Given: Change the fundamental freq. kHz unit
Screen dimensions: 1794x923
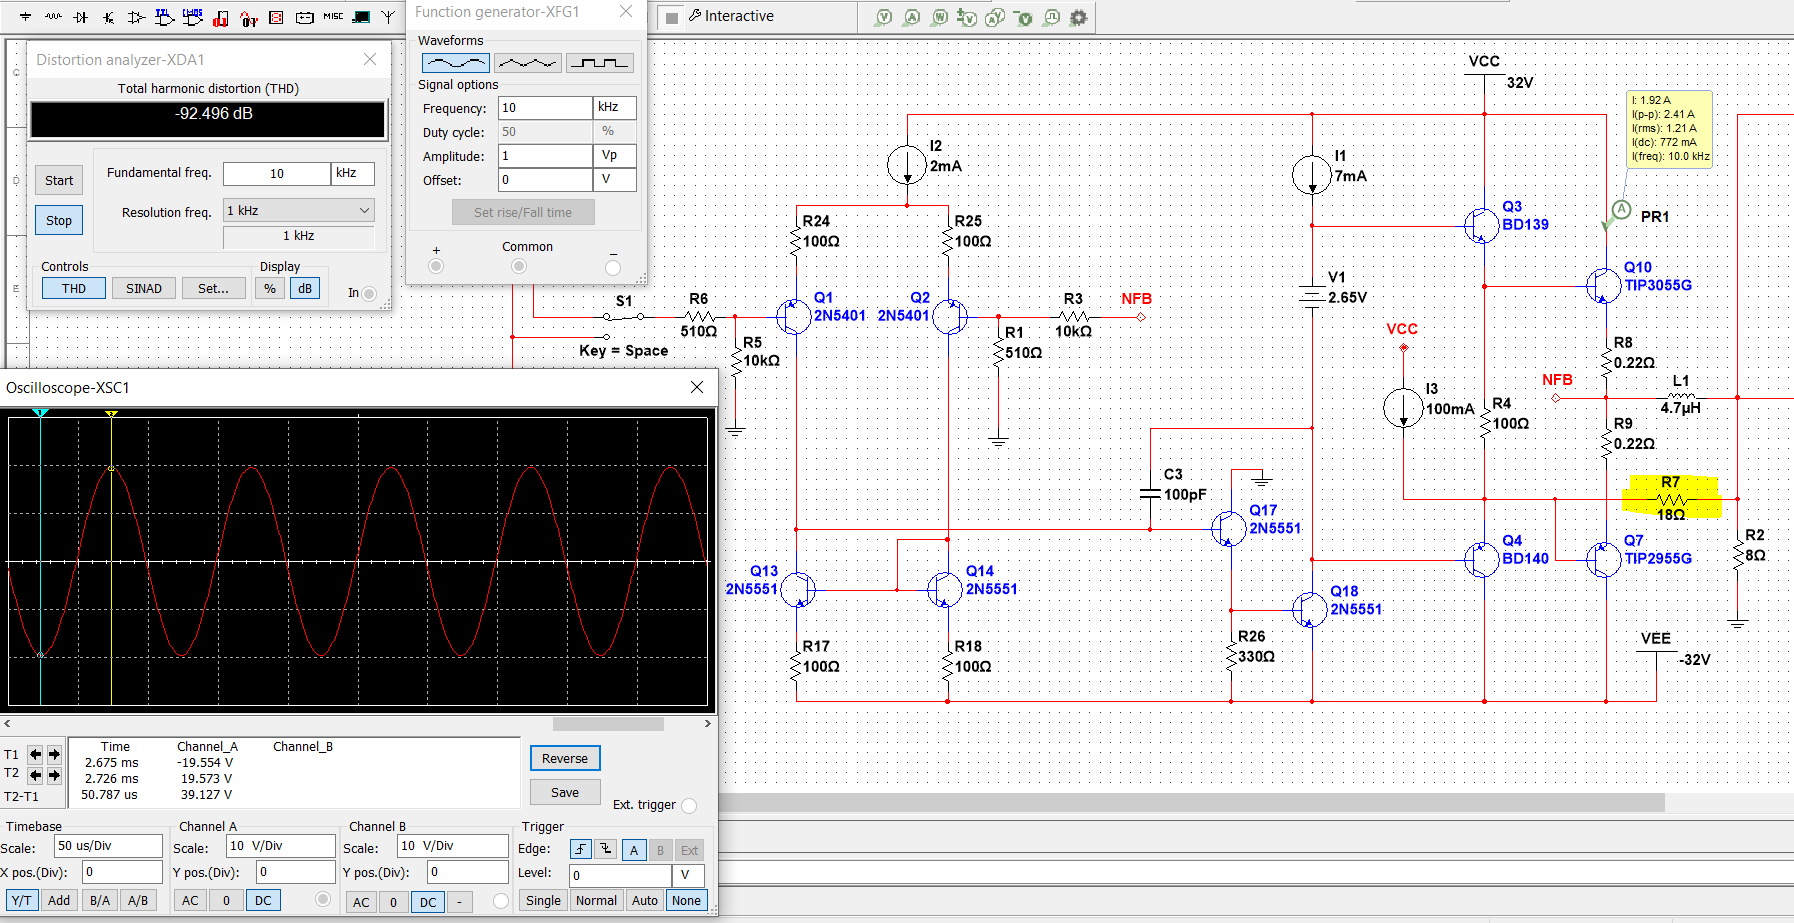Looking at the screenshot, I should [x=353, y=173].
